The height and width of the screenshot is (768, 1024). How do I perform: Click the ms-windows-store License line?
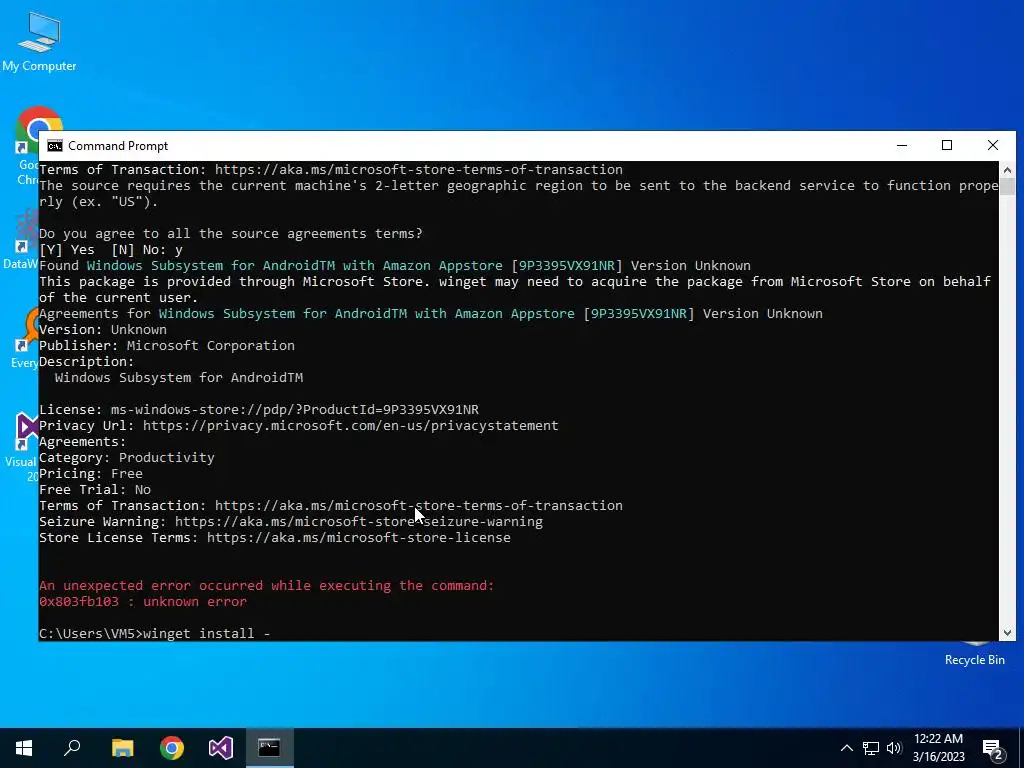(259, 409)
